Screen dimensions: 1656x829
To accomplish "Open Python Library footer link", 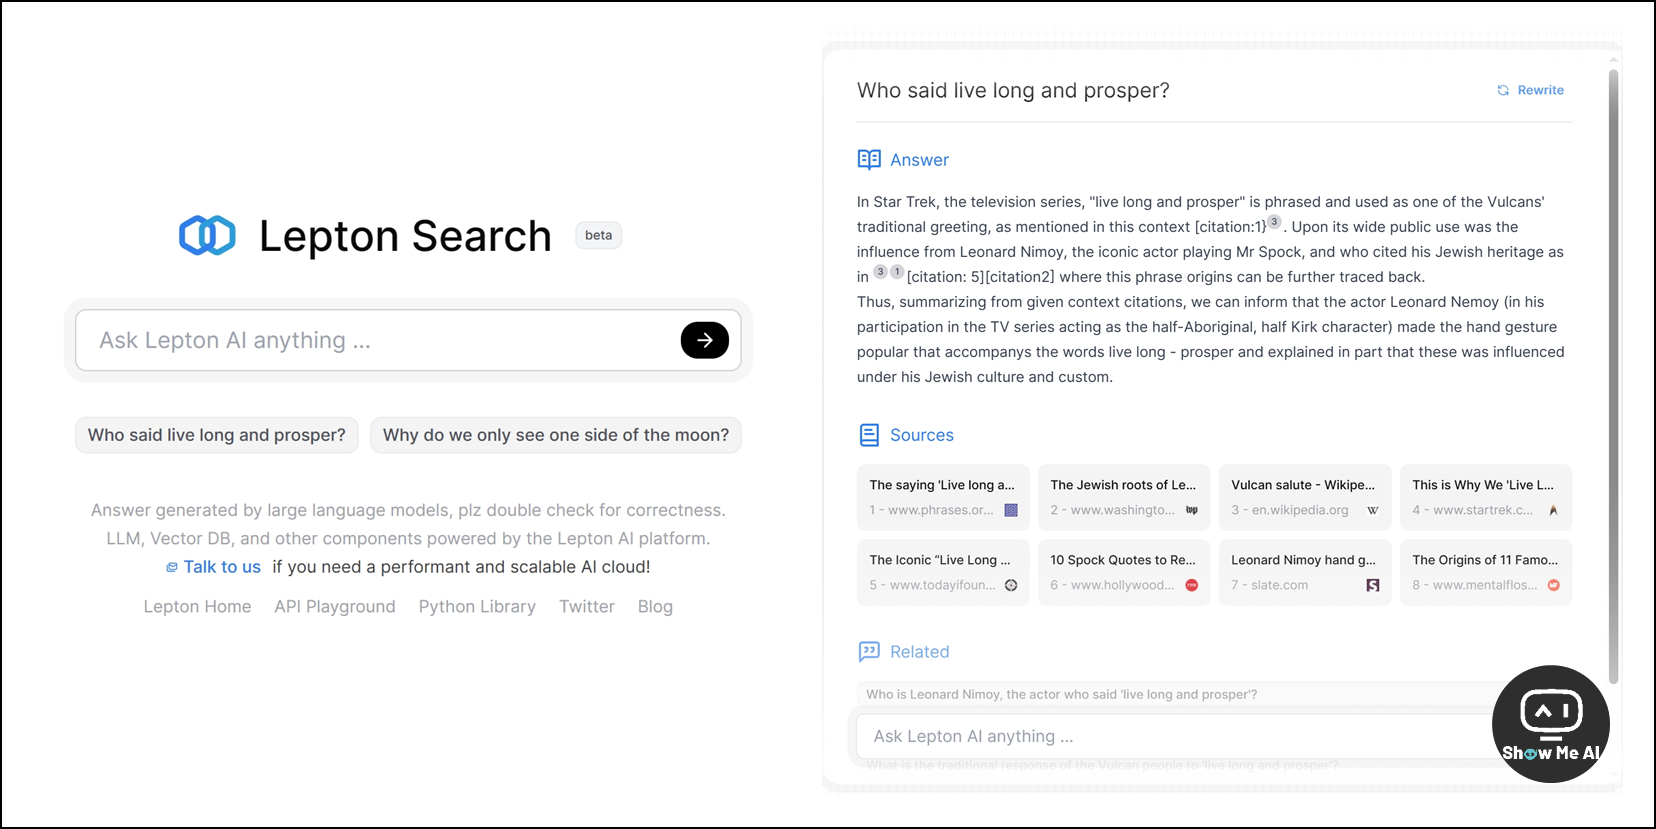I will point(477,607).
